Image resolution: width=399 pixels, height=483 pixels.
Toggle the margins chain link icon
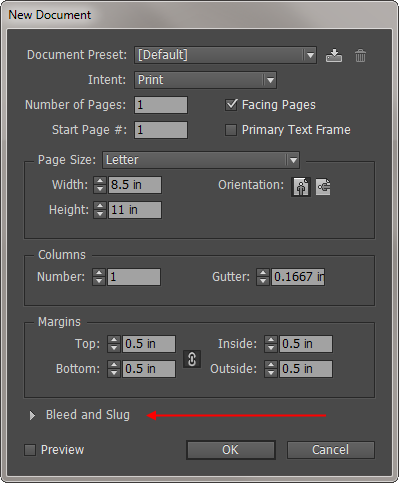tap(192, 359)
